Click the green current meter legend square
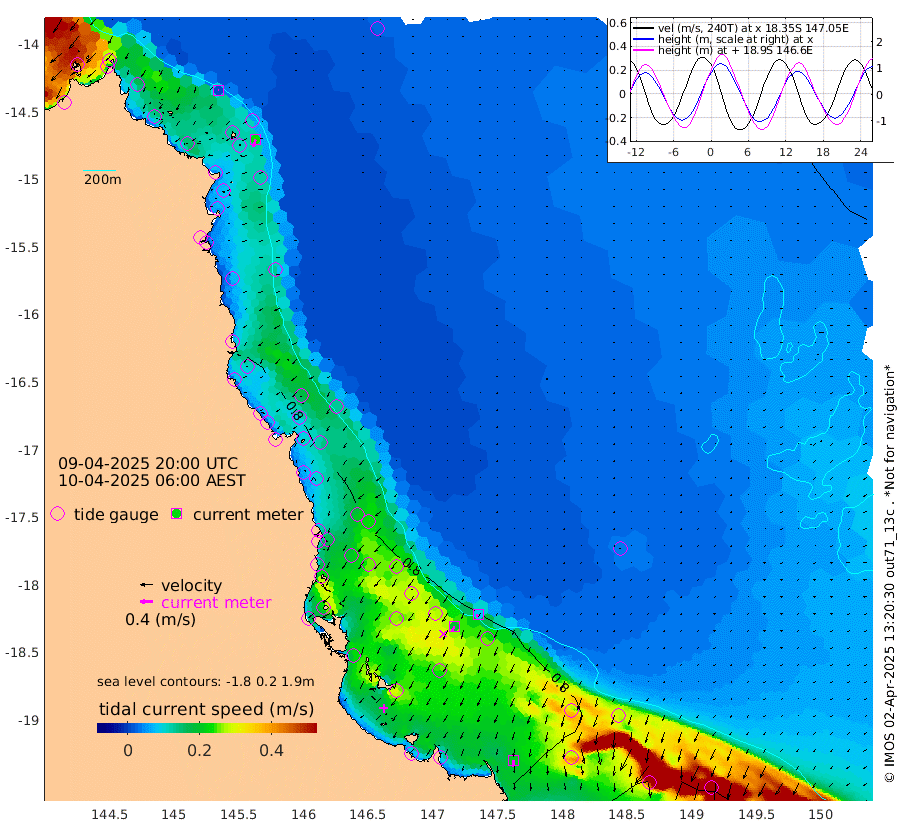 tap(177, 514)
